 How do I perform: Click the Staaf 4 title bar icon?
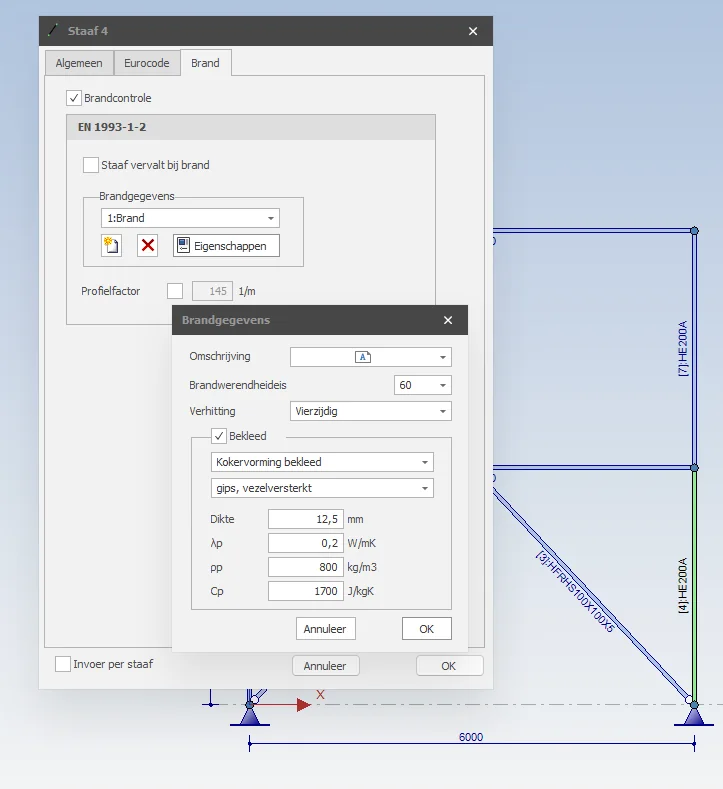53,31
